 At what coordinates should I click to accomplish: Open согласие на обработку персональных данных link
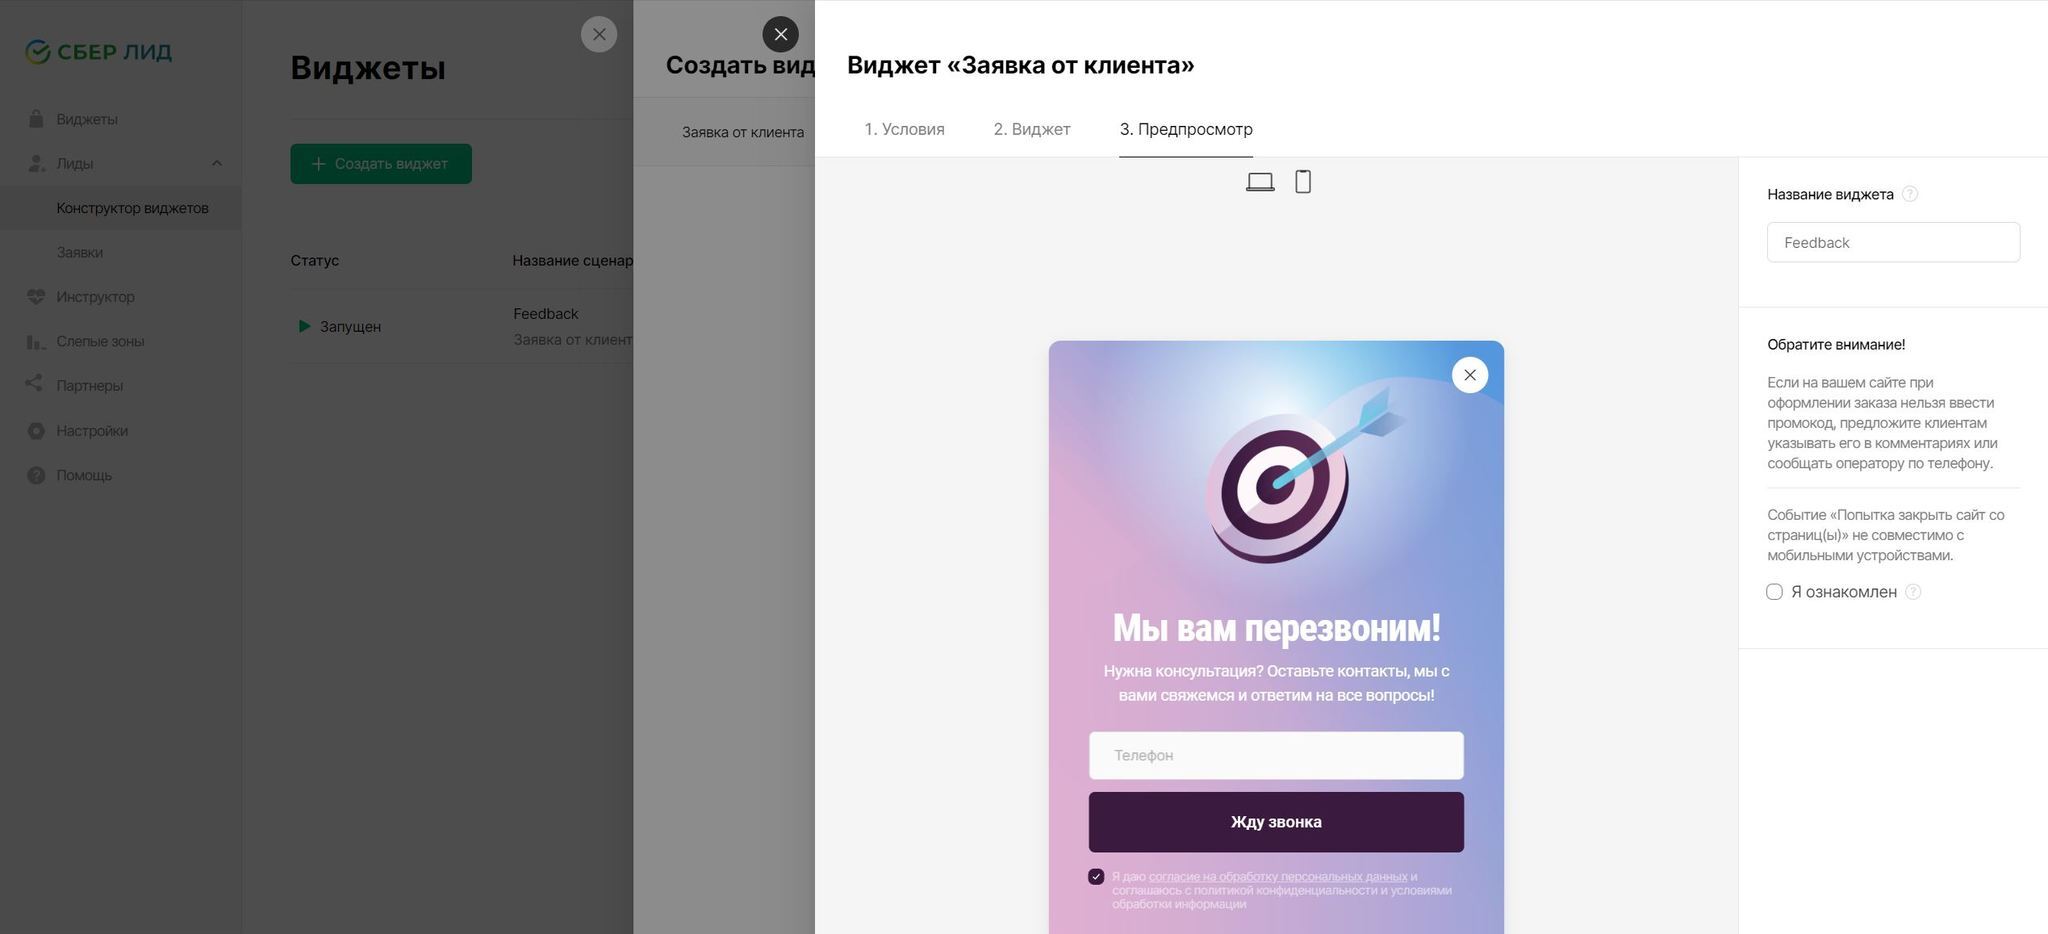[x=1278, y=877]
